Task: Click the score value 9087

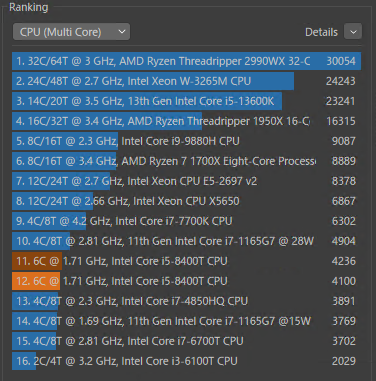Action: (344, 141)
